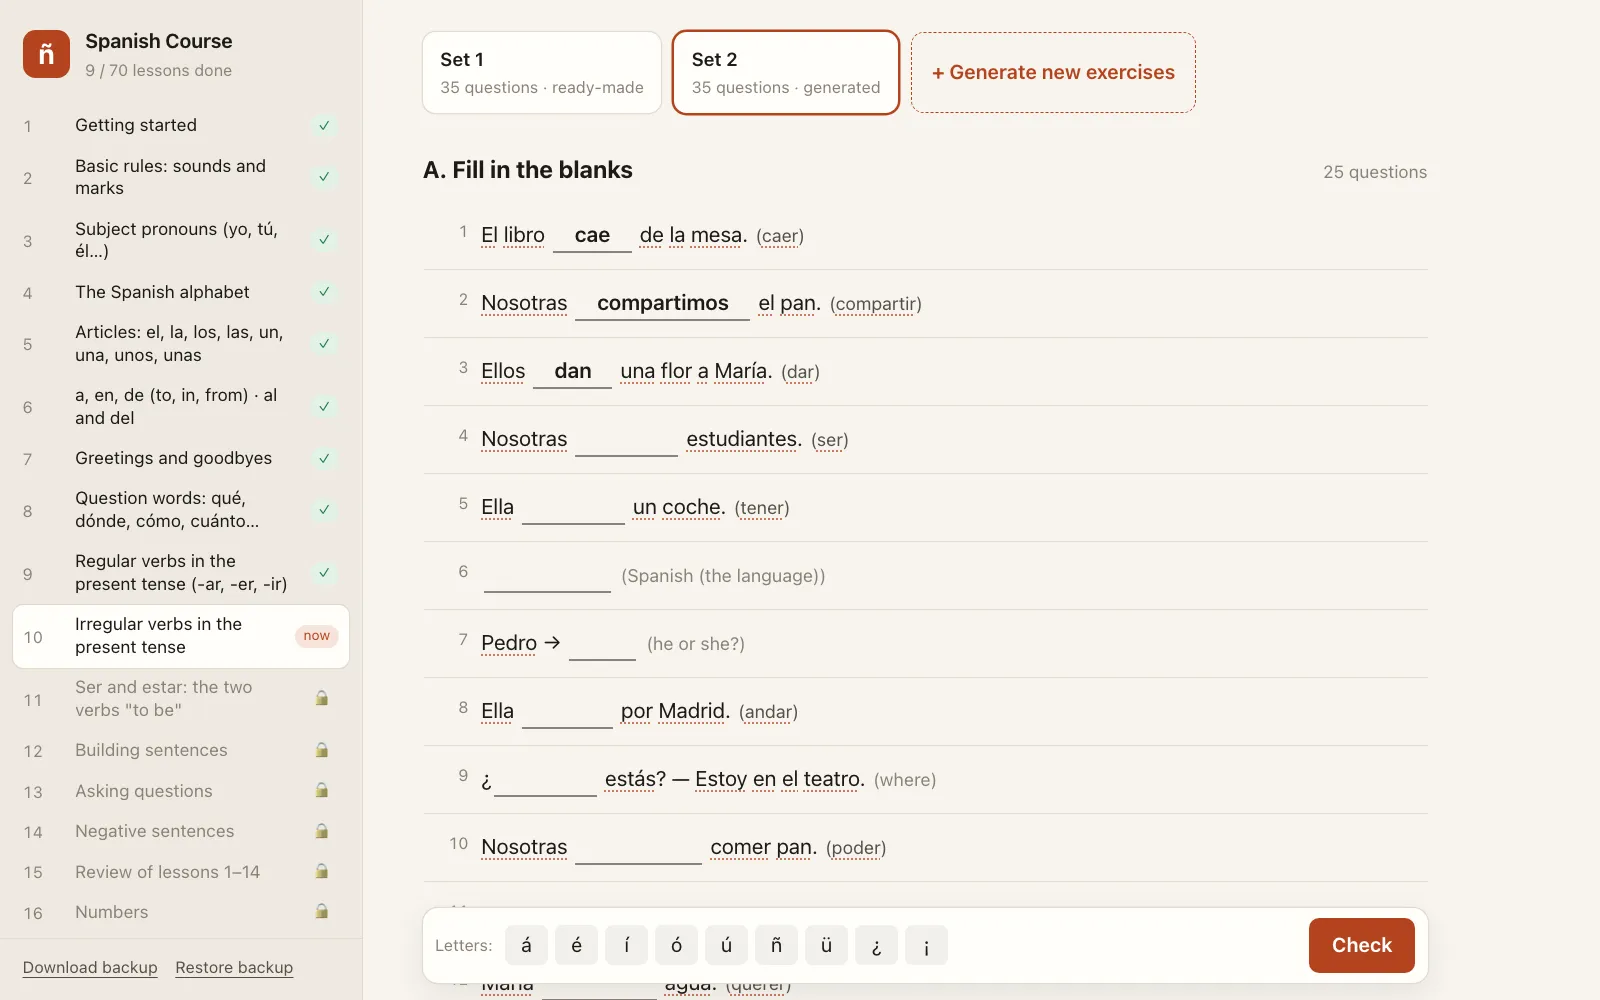Click the checkmark next to Regular verbs lesson
This screenshot has height=1000, width=1600.
[x=324, y=573]
